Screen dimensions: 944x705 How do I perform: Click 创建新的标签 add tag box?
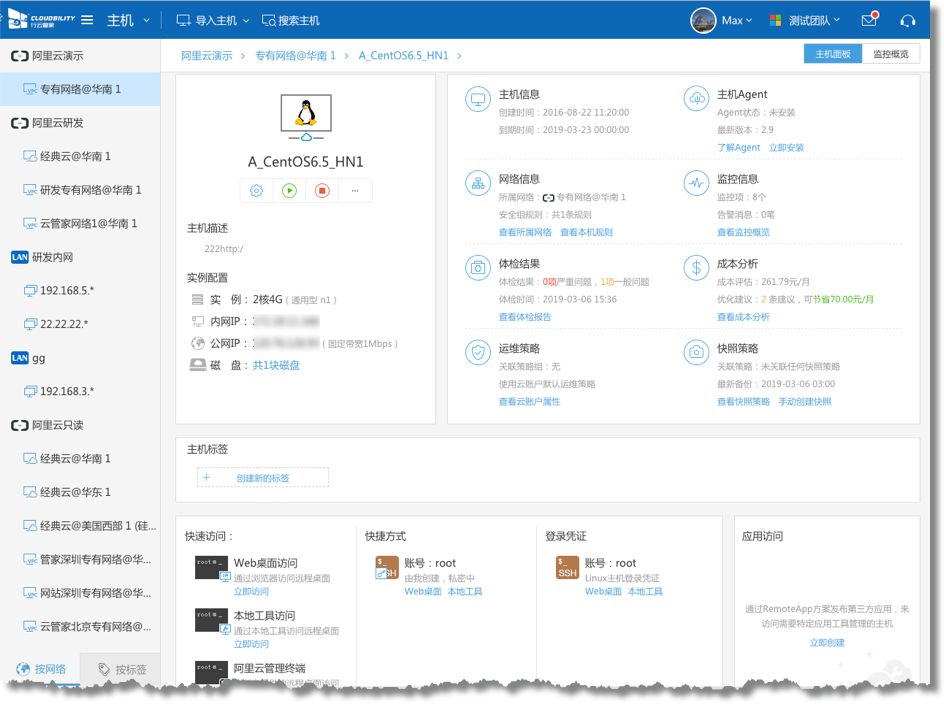click(x=263, y=477)
